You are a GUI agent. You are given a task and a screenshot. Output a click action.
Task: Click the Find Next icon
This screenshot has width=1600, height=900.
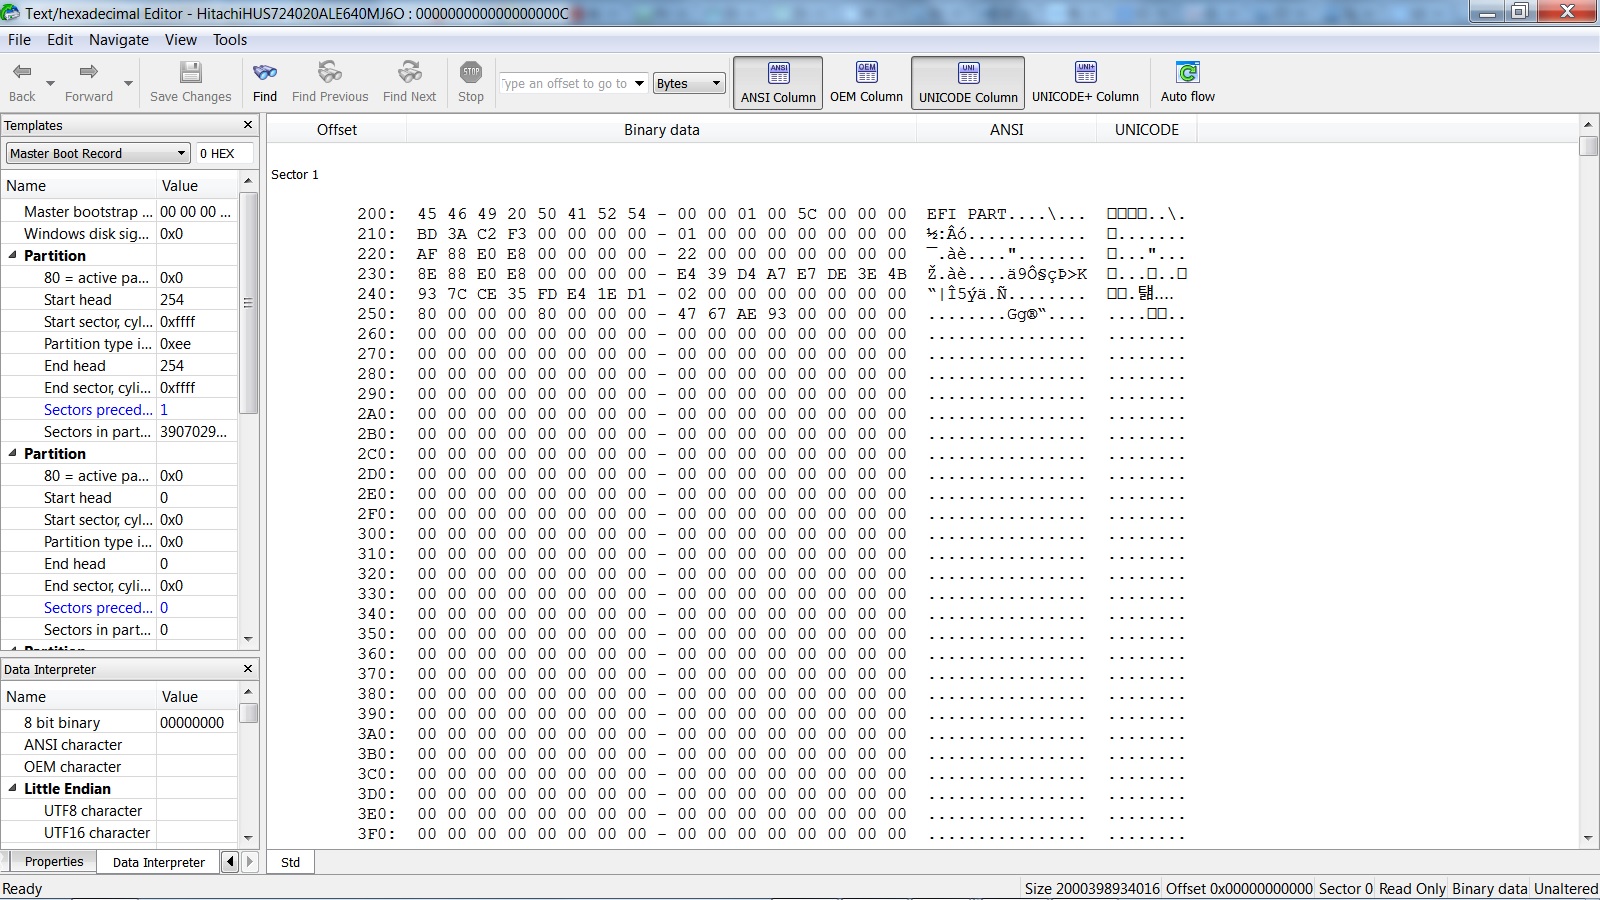coord(409,72)
